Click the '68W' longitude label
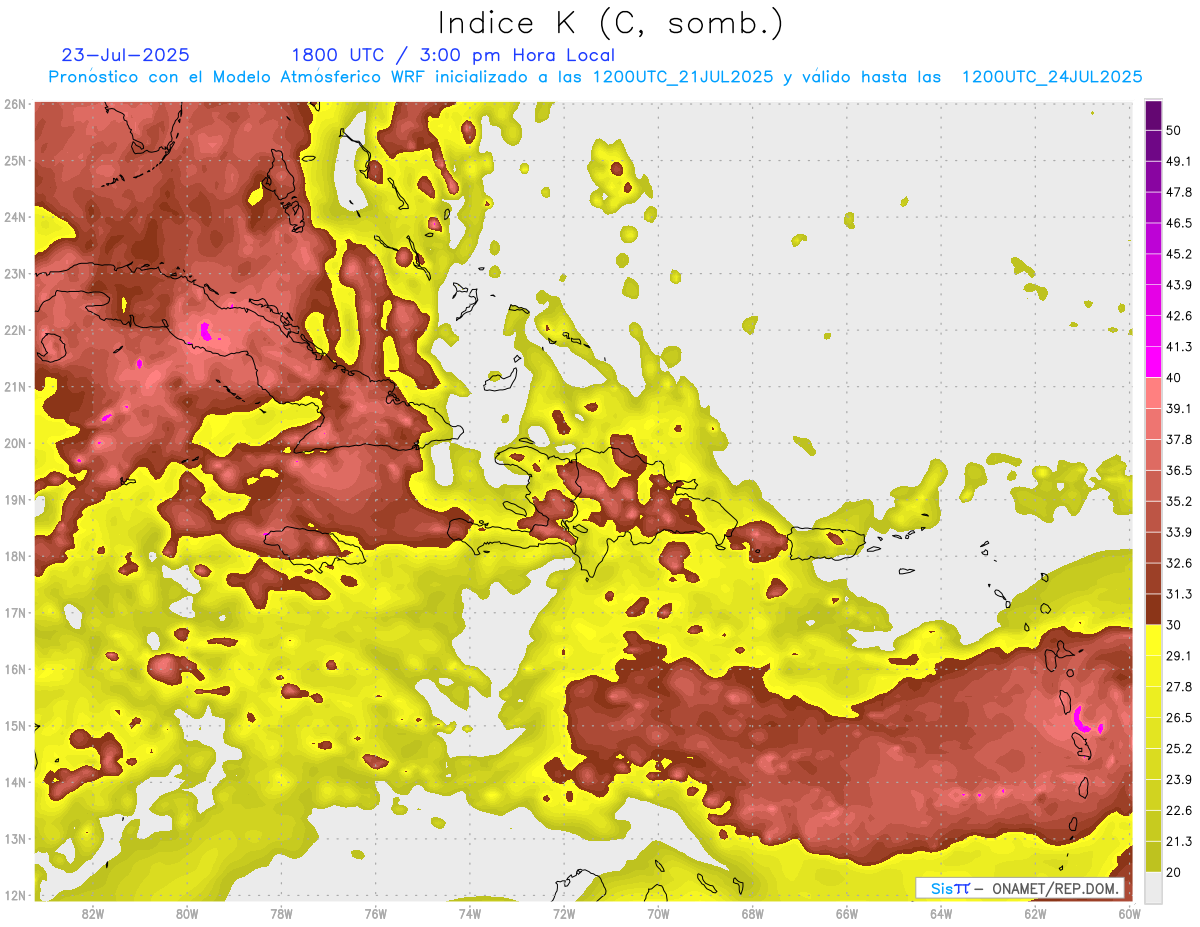 point(753,914)
